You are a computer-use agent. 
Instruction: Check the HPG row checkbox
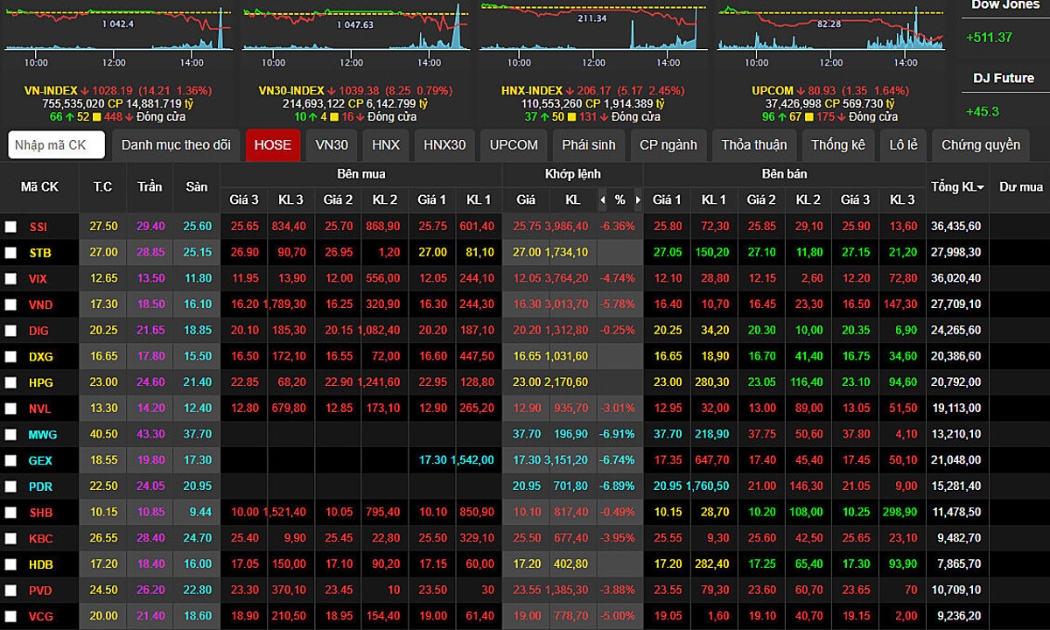point(11,383)
